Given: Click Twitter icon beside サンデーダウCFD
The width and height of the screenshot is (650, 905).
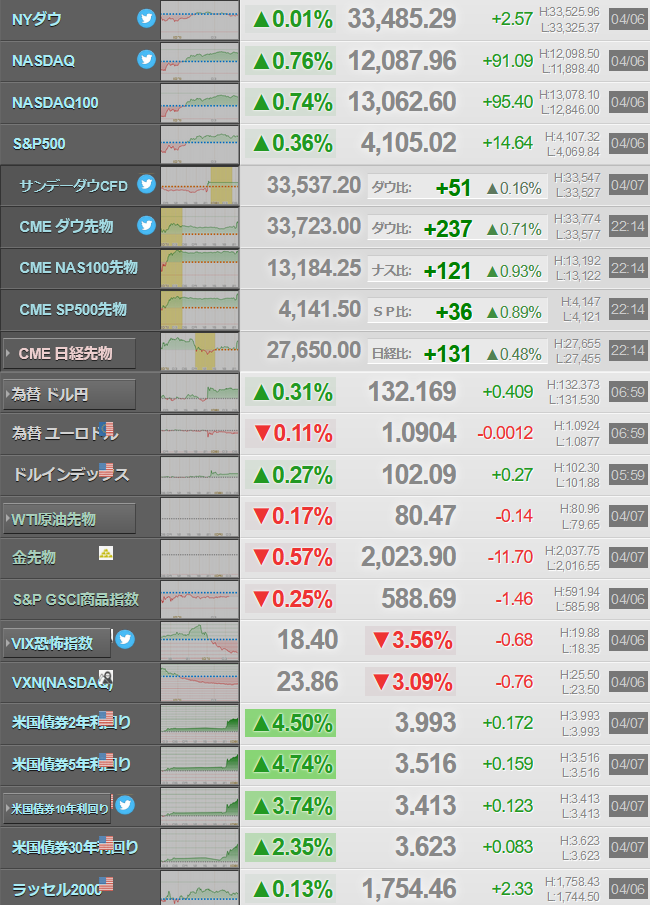Looking at the screenshot, I should [x=146, y=184].
